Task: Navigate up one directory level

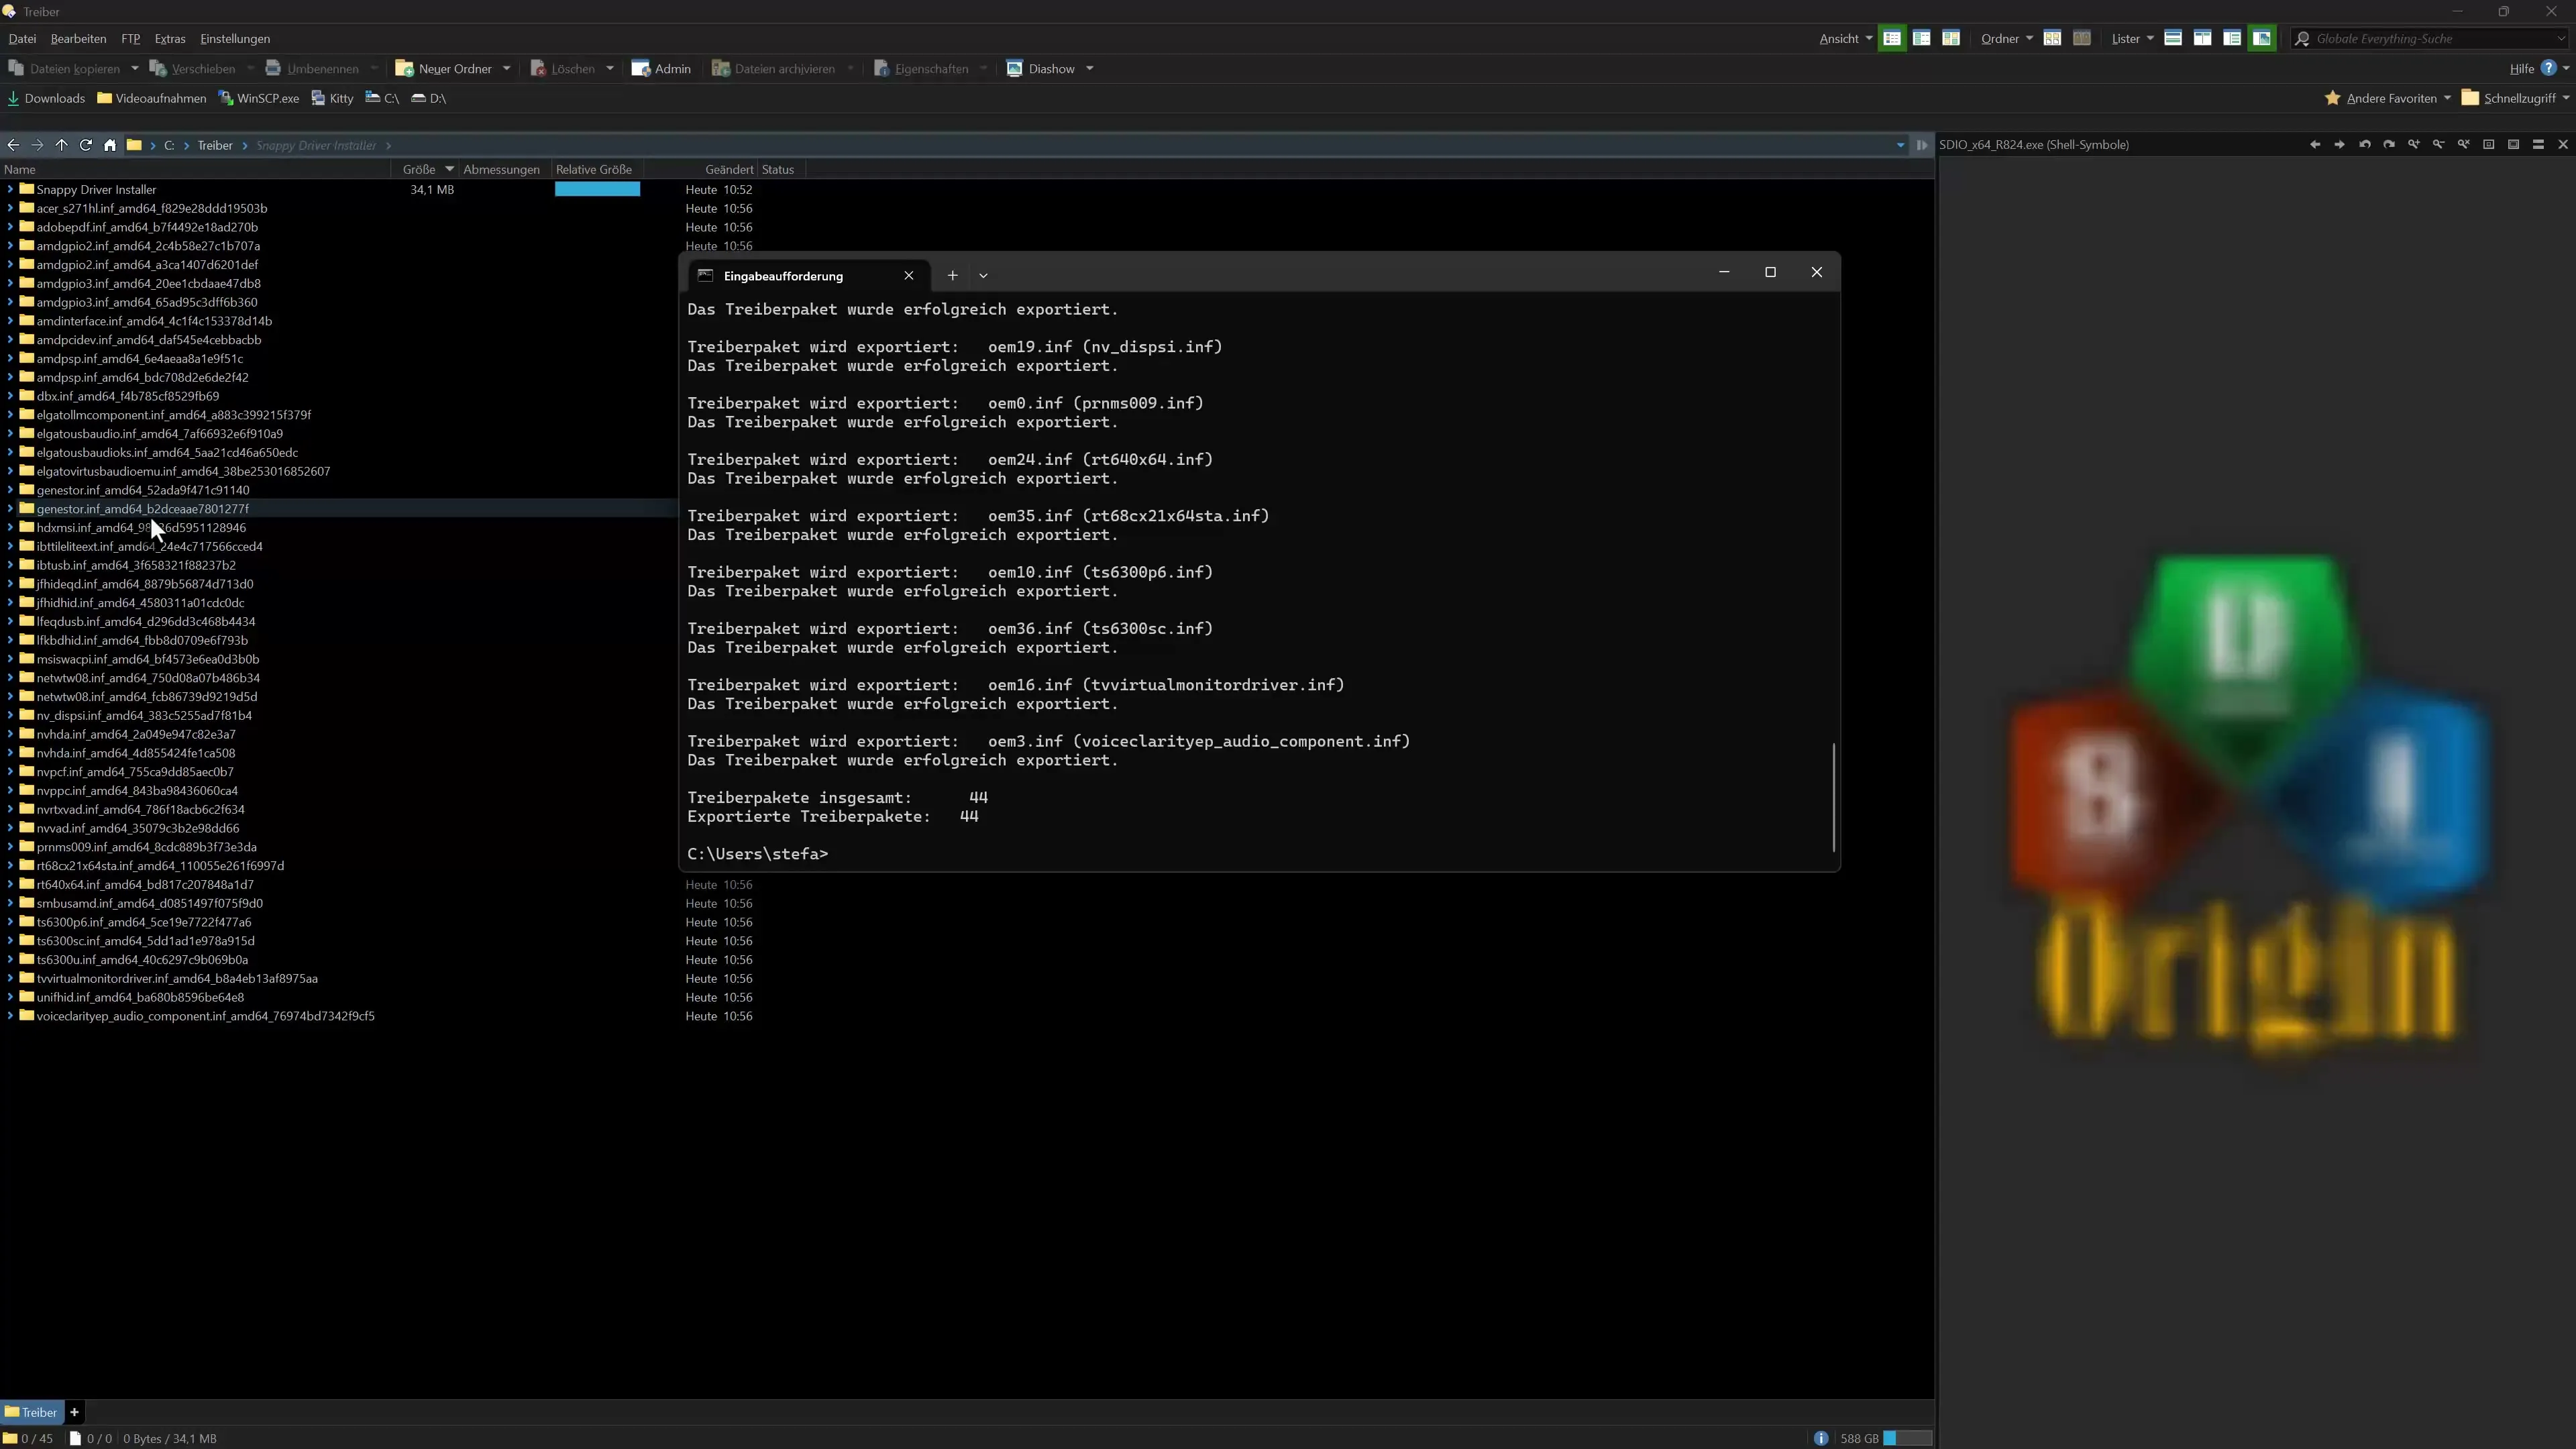Action: [x=62, y=145]
